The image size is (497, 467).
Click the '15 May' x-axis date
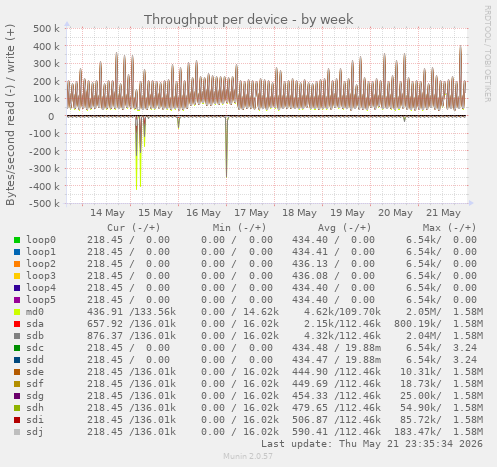155,213
